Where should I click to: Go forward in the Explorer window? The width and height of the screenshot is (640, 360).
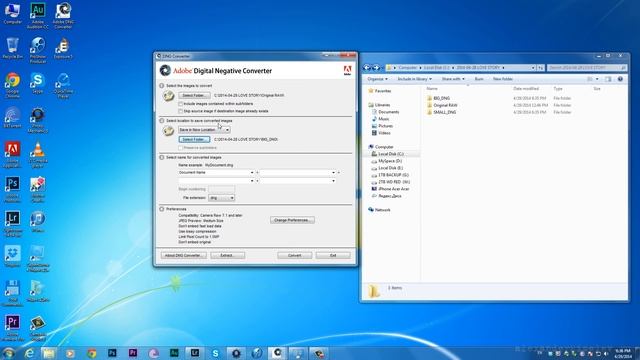click(x=376, y=68)
